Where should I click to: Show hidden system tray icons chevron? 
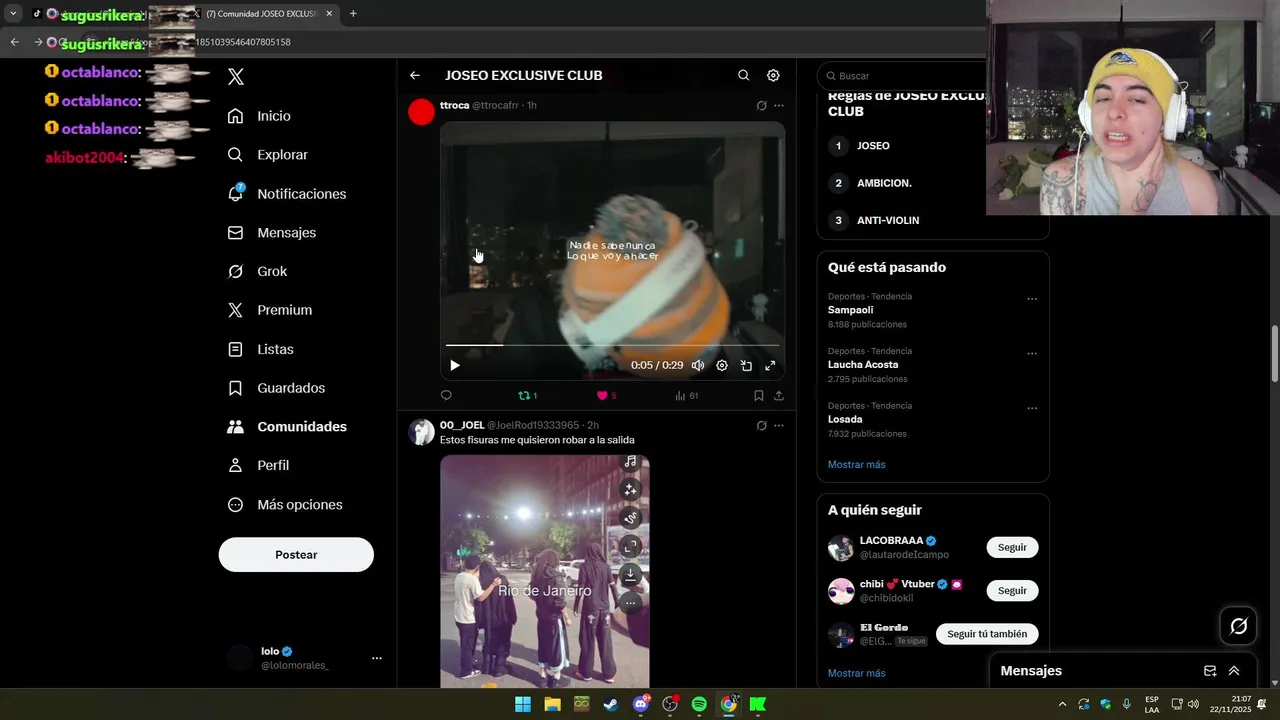[x=1062, y=705]
